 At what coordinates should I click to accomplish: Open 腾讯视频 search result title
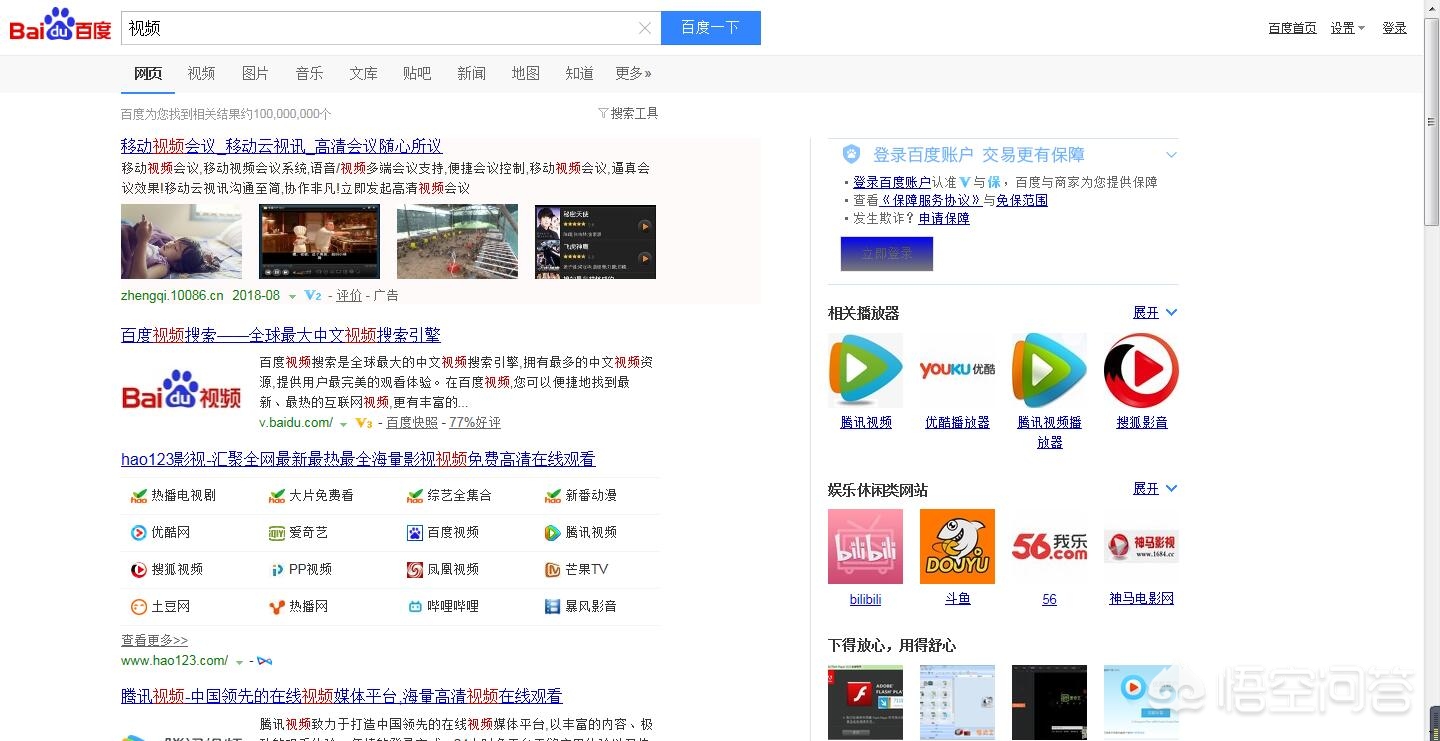tap(341, 696)
